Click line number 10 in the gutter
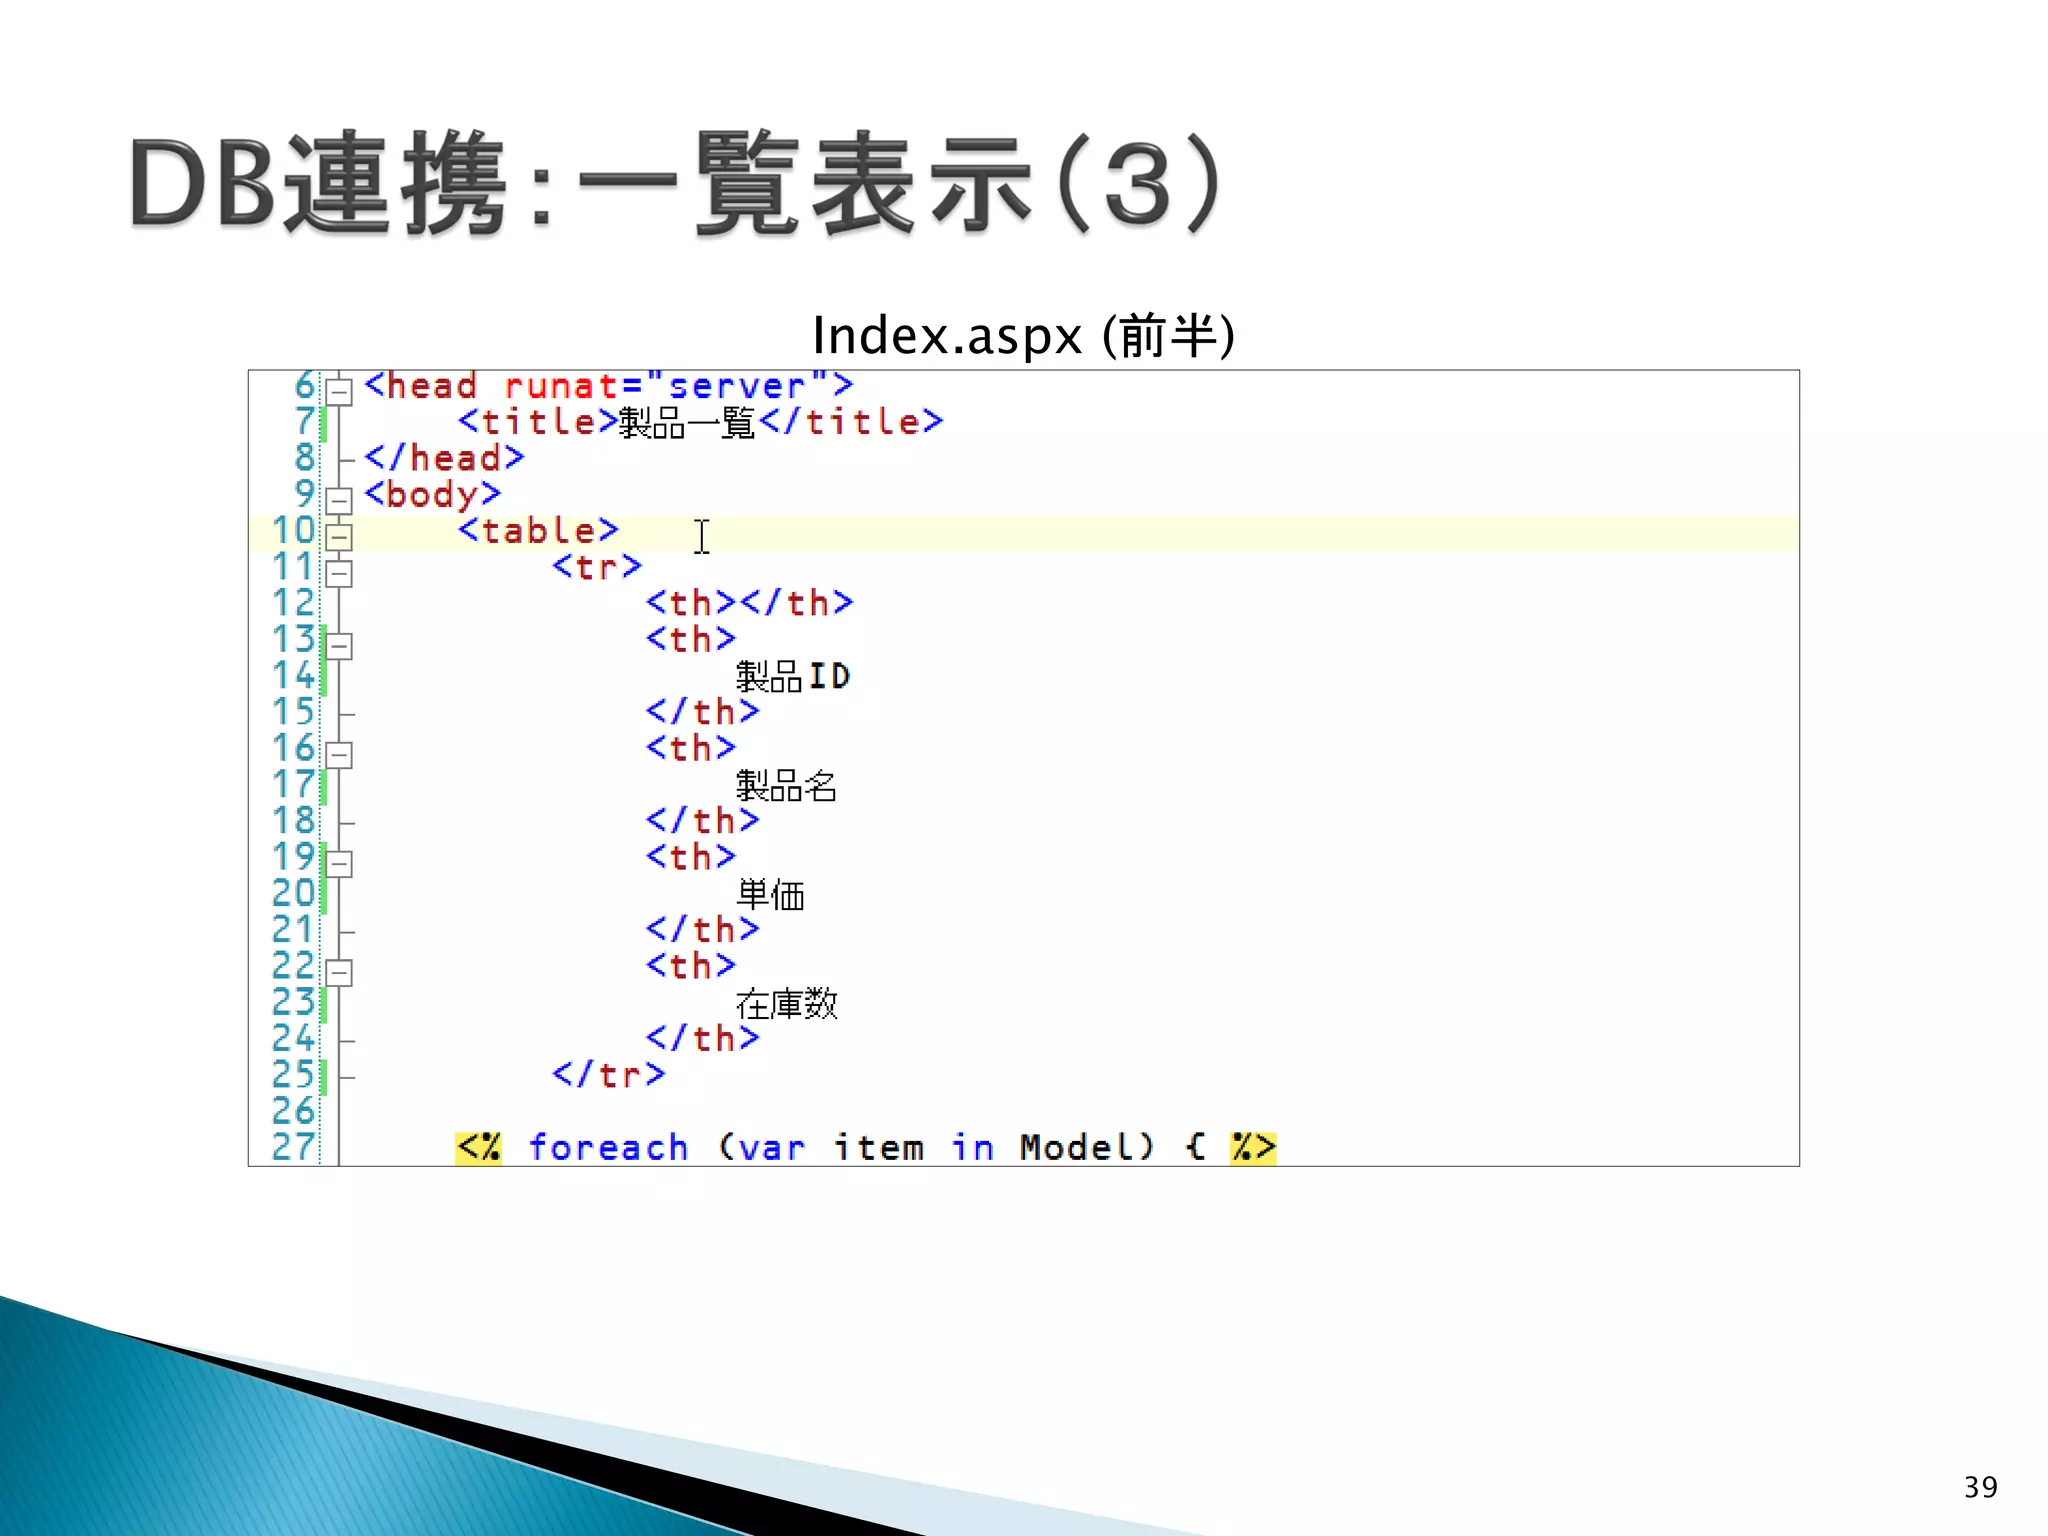2048x1536 pixels. [x=292, y=531]
